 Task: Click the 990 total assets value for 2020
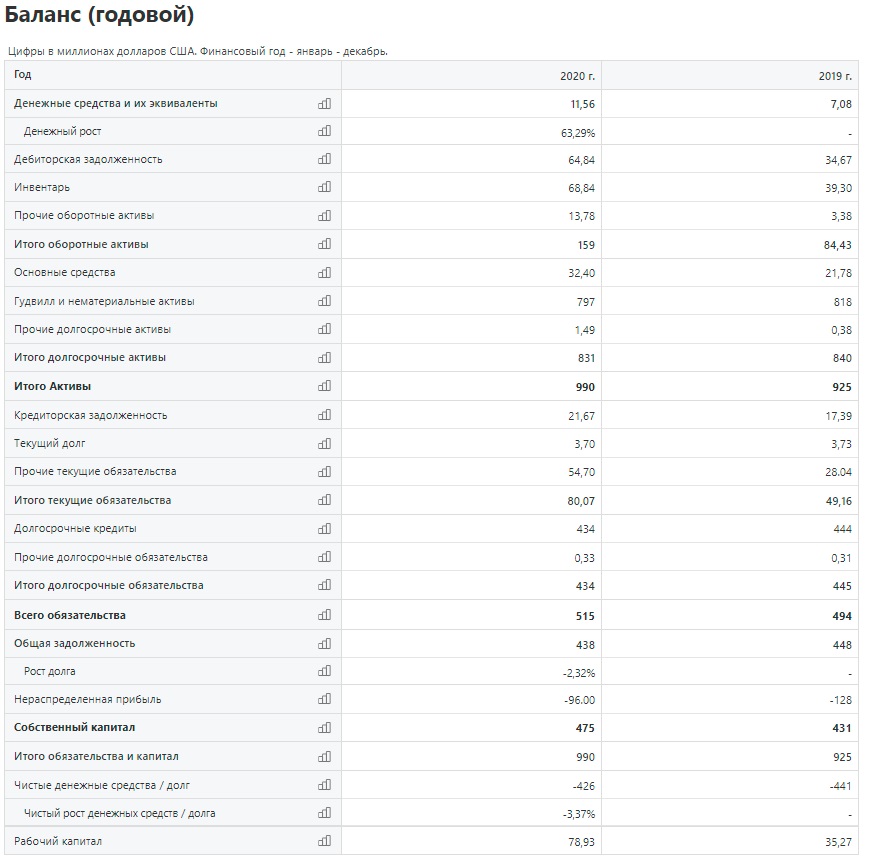tap(585, 387)
